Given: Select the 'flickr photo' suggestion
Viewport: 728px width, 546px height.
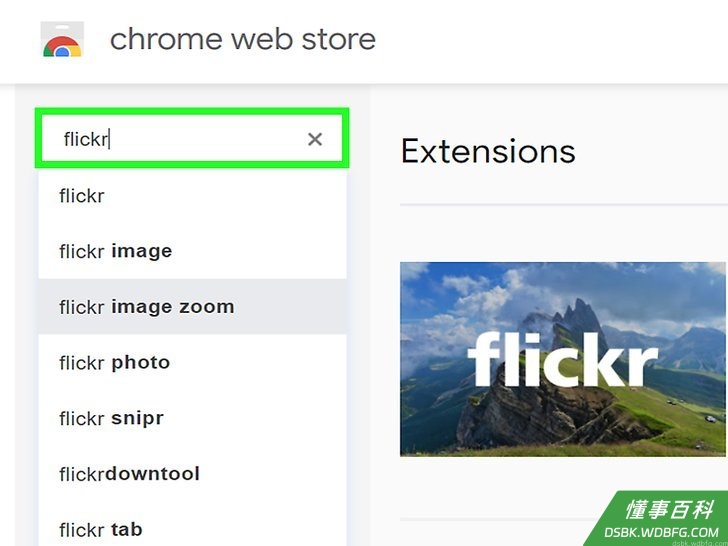Looking at the screenshot, I should pos(192,363).
